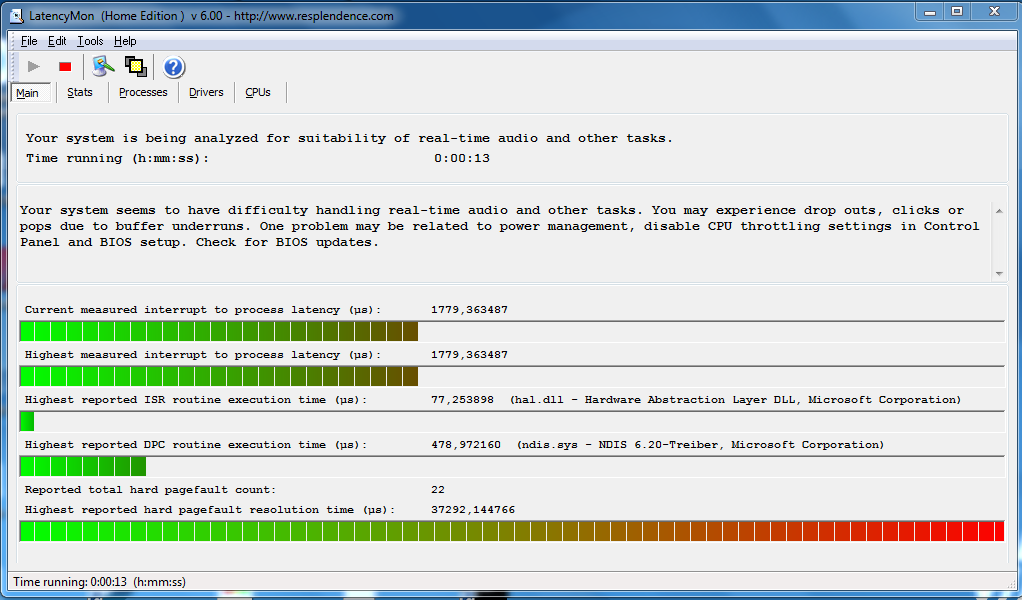Screen dimensions: 1022x600
Task: Stop monitoring with the red stop button
Action: (65, 66)
